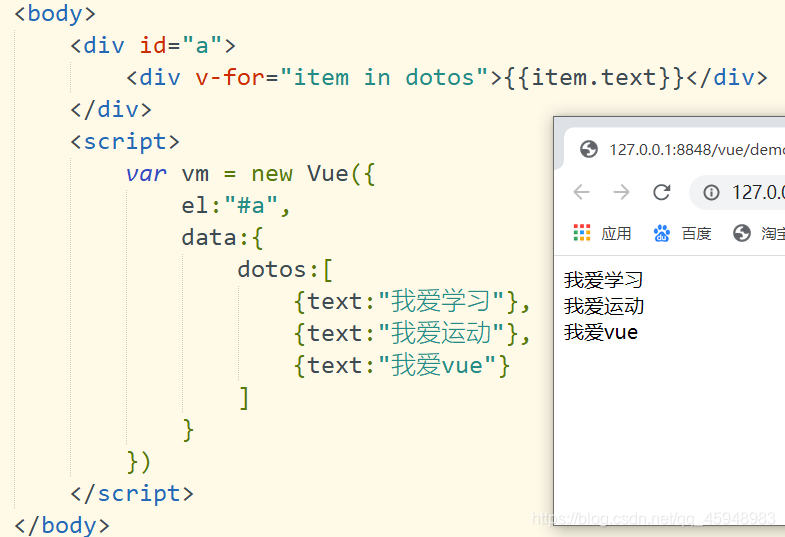Image resolution: width=785 pixels, height=537 pixels.
Task: Open the 百度 bookmark paw icon
Action: [662, 233]
